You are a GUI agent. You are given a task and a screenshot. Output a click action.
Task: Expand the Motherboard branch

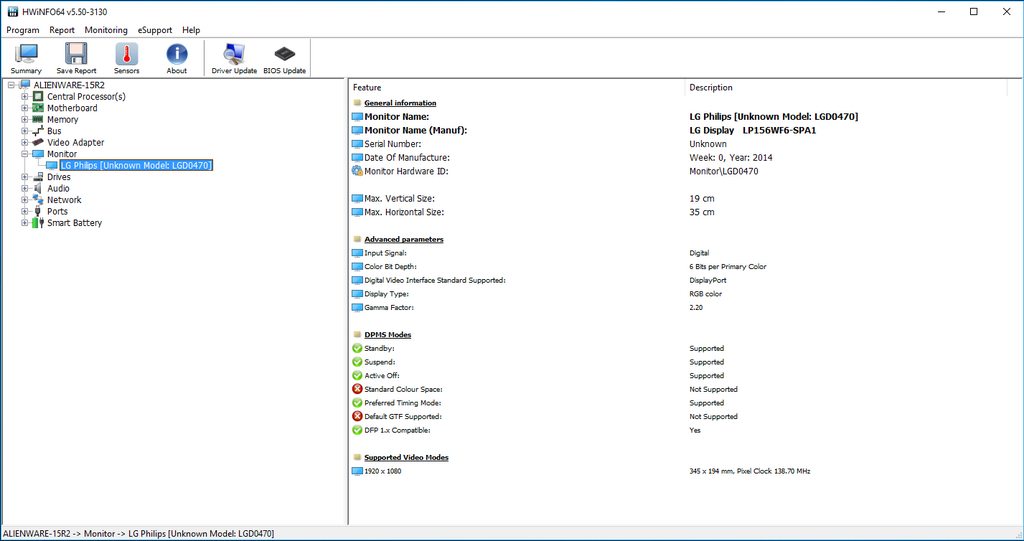25,108
